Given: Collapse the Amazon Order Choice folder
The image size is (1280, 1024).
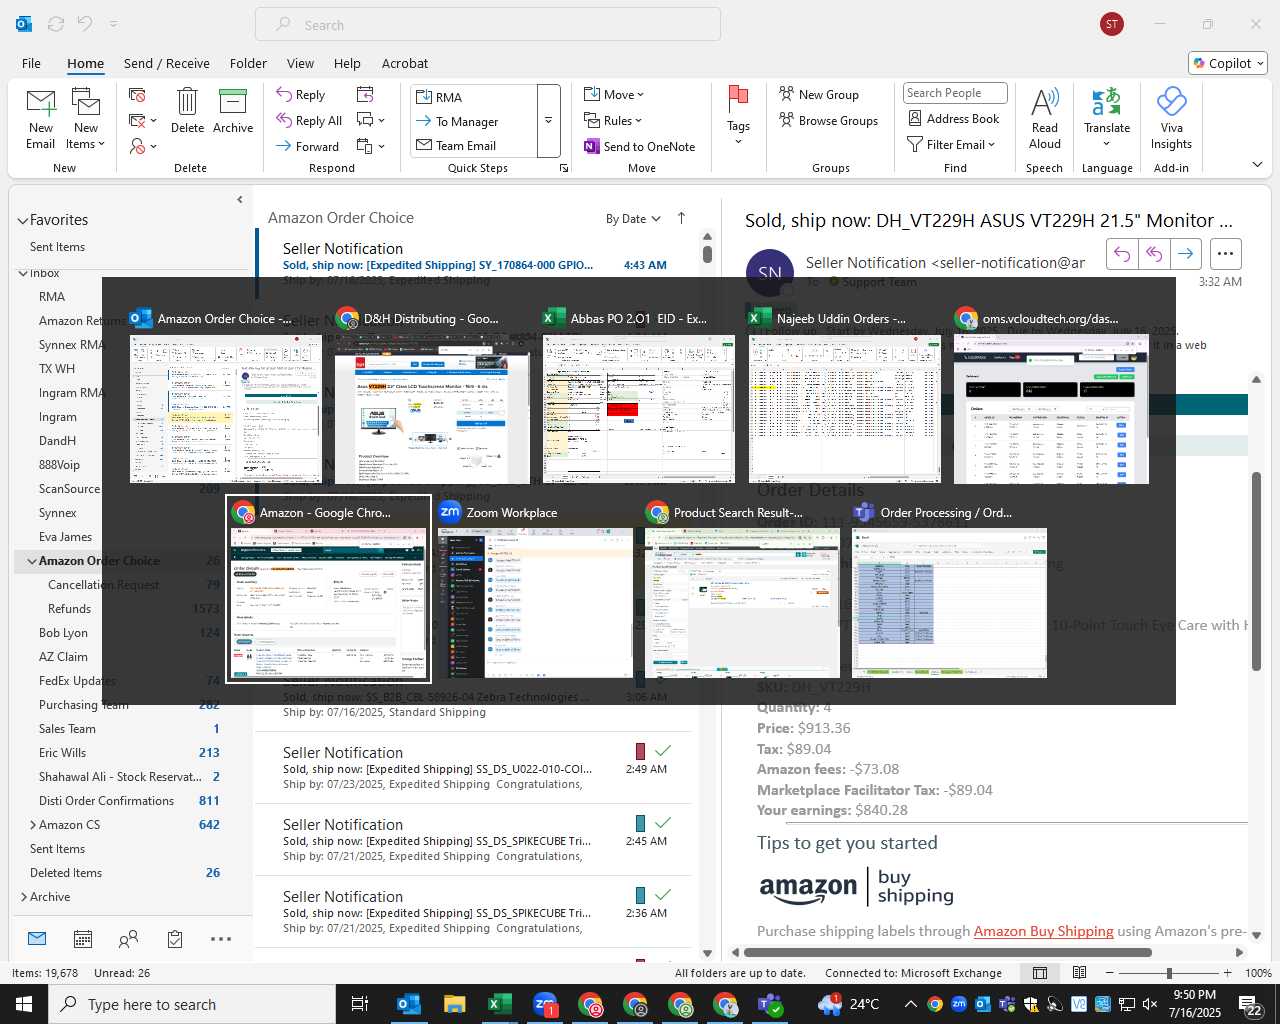Looking at the screenshot, I should pos(32,561).
